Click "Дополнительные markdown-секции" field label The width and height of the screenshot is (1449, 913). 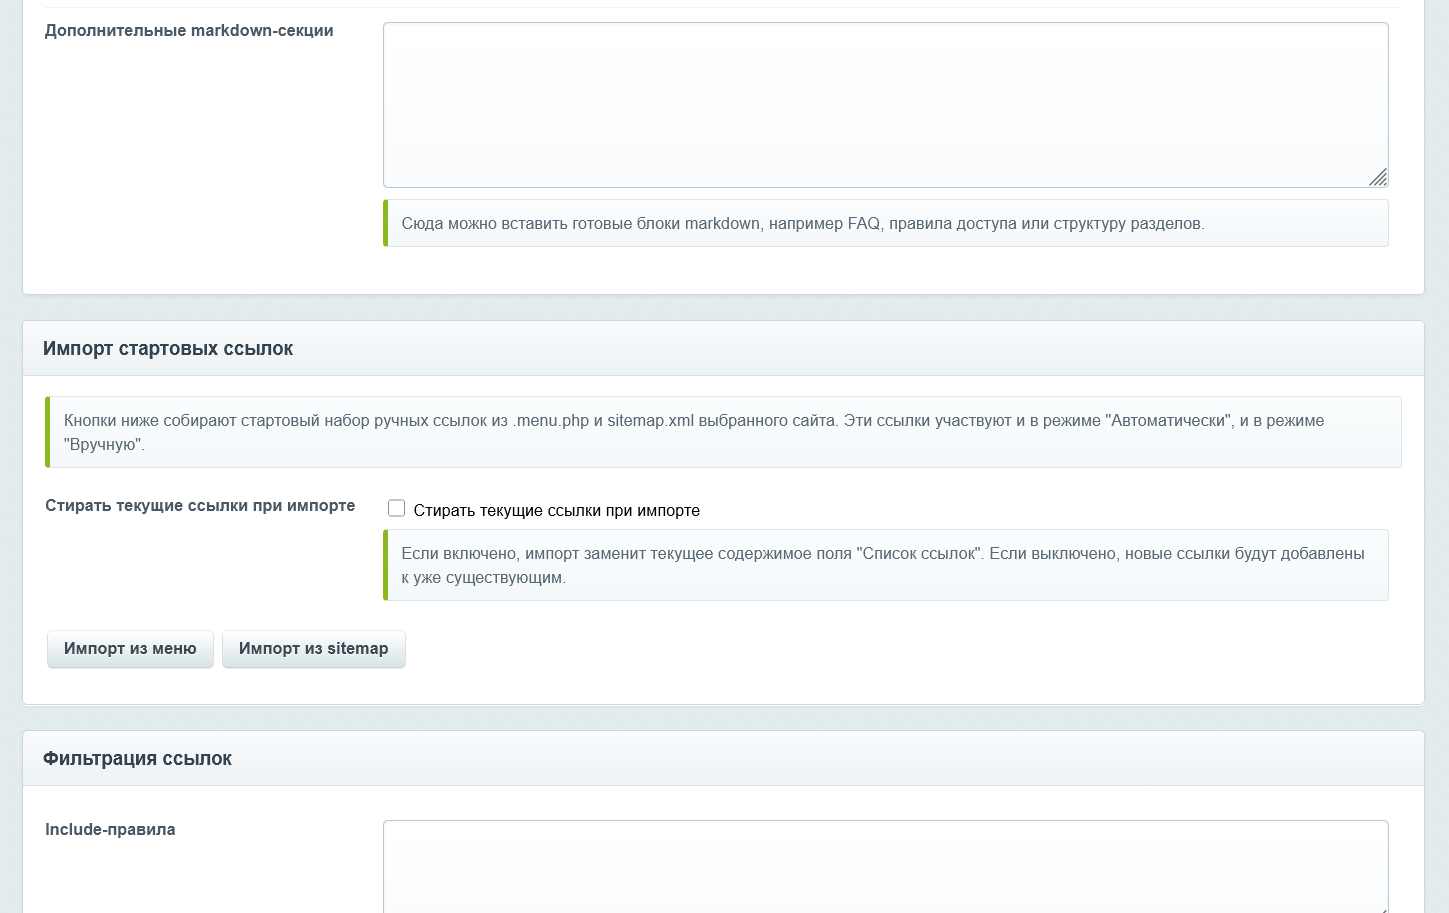point(189,31)
